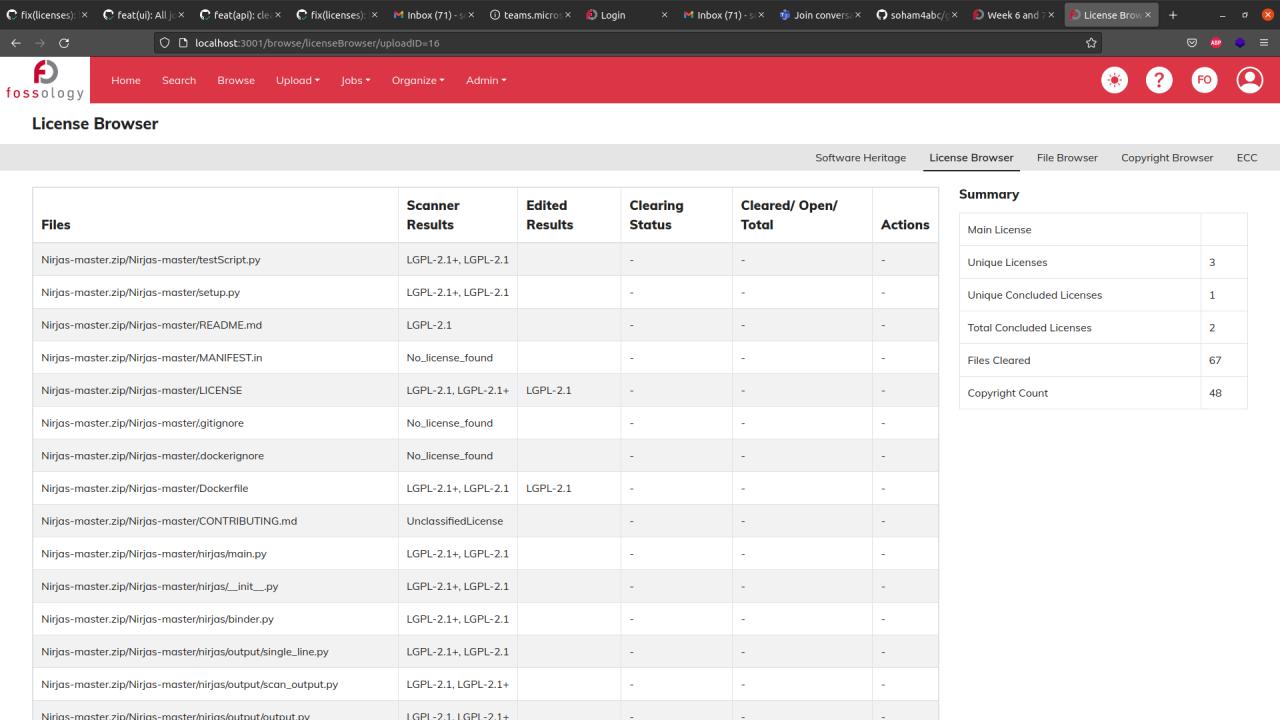
Task: Expand the Upload dropdown menu
Action: pyautogui.click(x=298, y=80)
